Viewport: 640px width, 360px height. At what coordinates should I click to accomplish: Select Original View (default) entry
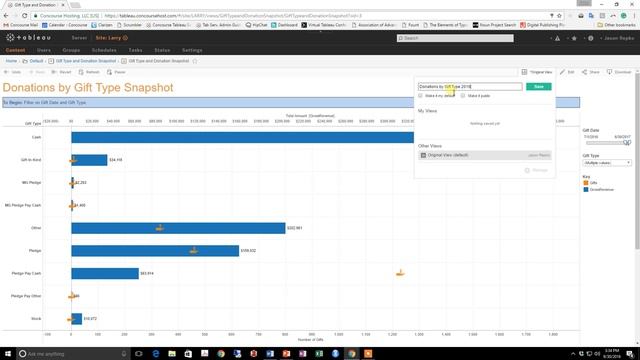click(484, 155)
